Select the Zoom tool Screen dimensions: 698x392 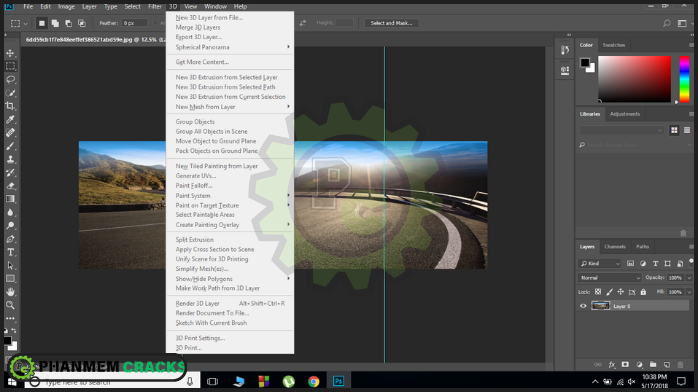(10, 305)
